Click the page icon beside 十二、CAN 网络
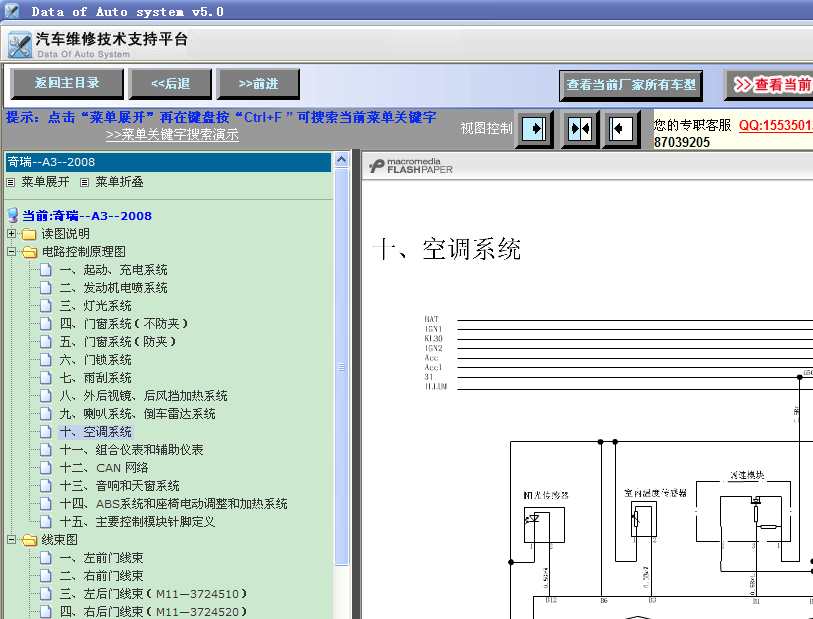The width and height of the screenshot is (813, 619). pyautogui.click(x=46, y=468)
